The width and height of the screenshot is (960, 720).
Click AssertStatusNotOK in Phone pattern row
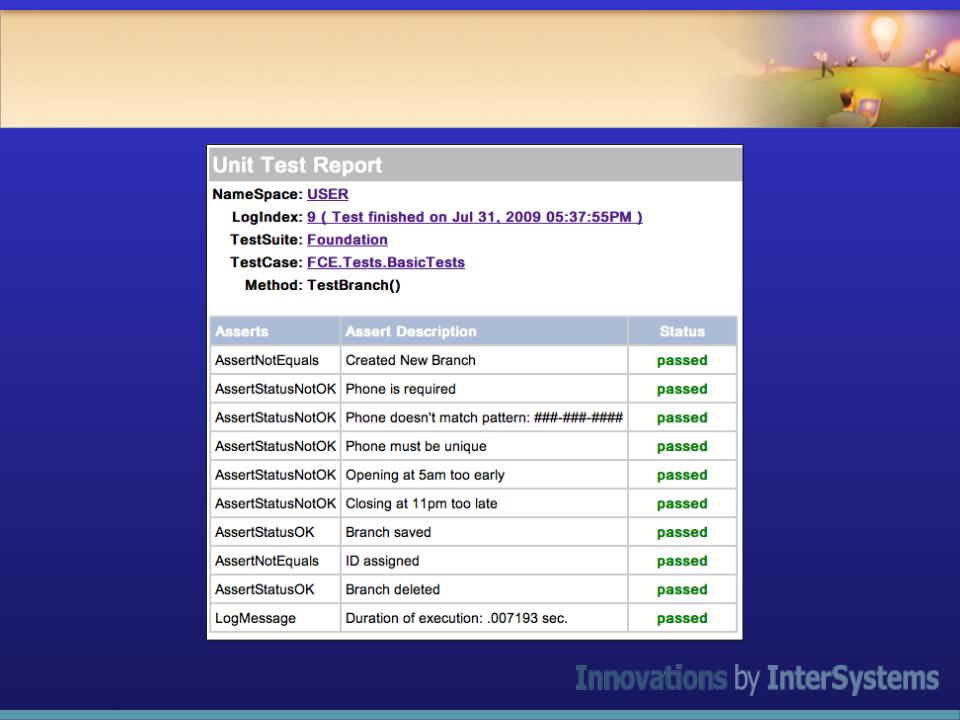(x=275, y=418)
